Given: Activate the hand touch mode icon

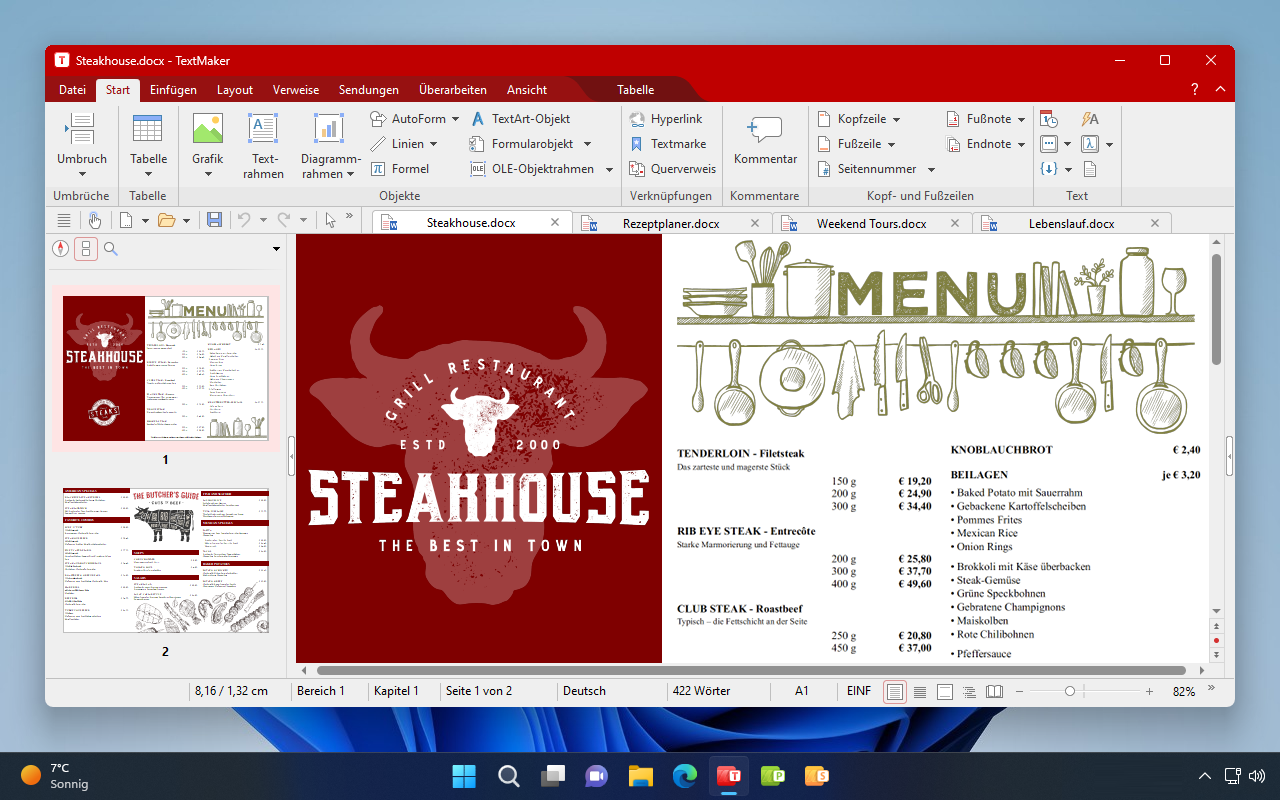Looking at the screenshot, I should (94, 220).
